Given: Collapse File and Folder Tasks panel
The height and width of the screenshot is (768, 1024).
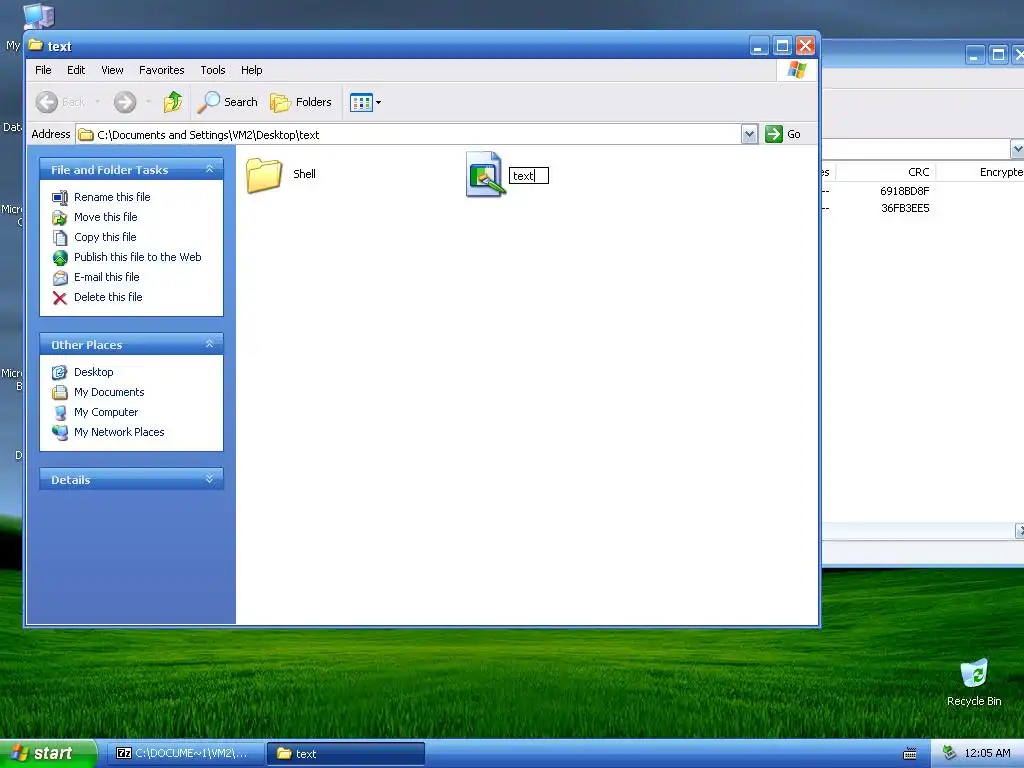Looking at the screenshot, I should 210,169.
